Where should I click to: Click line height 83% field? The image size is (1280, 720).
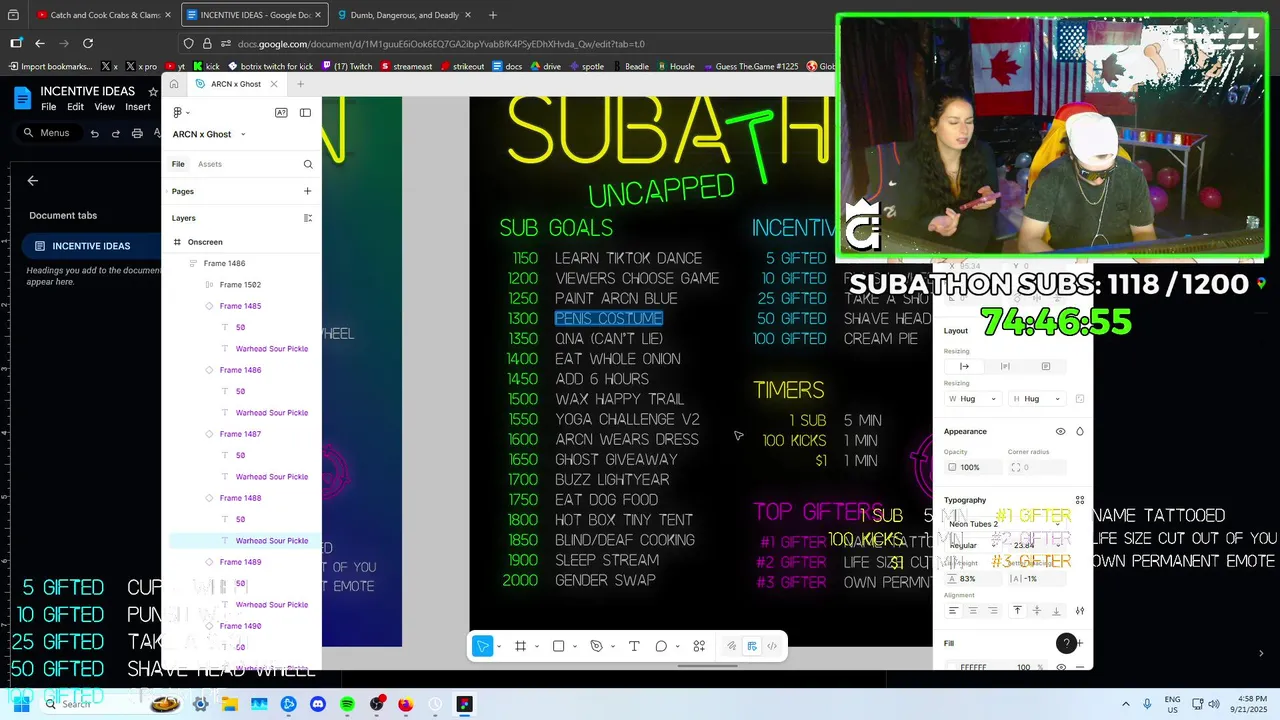coord(973,579)
